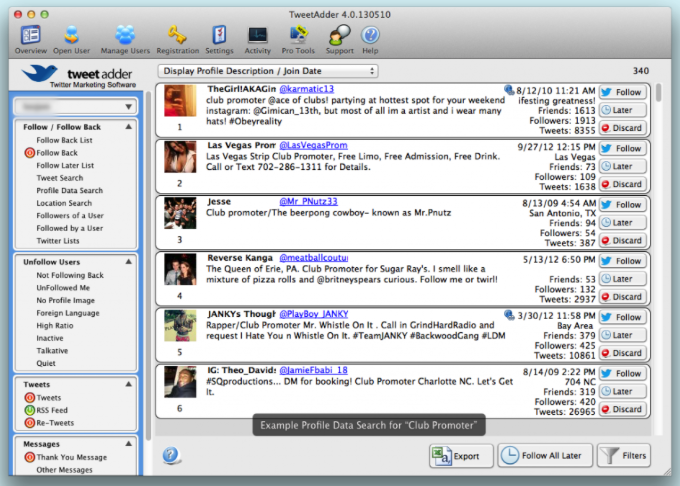Open Followers of a User
The height and width of the screenshot is (486, 680).
tap(70, 215)
